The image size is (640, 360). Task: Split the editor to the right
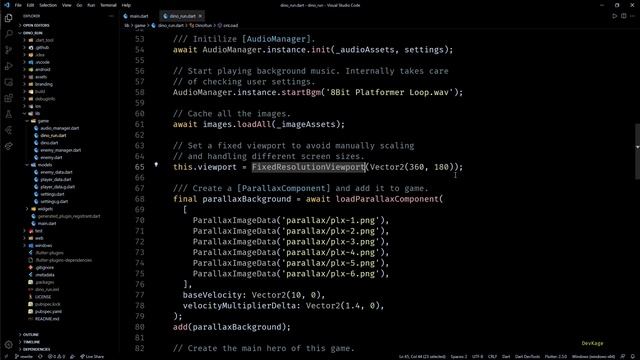pyautogui.click(x=624, y=16)
